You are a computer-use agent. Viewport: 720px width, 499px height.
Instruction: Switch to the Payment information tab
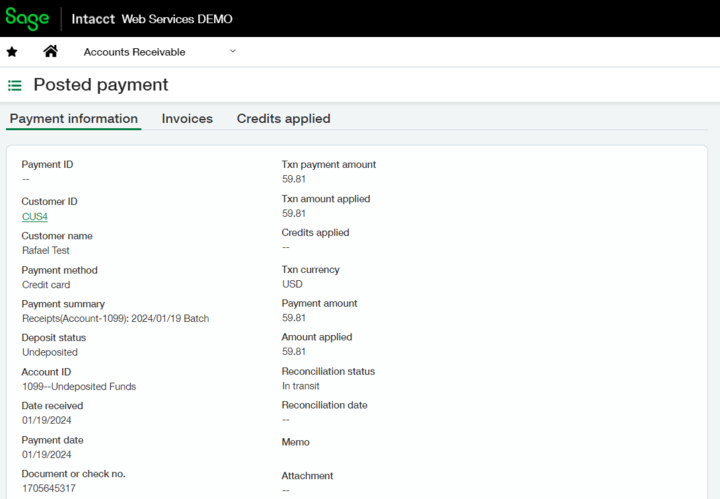(x=74, y=119)
